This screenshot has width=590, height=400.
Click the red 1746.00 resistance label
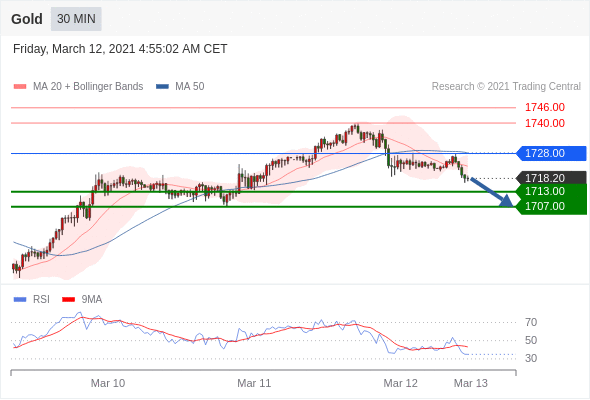544,108
